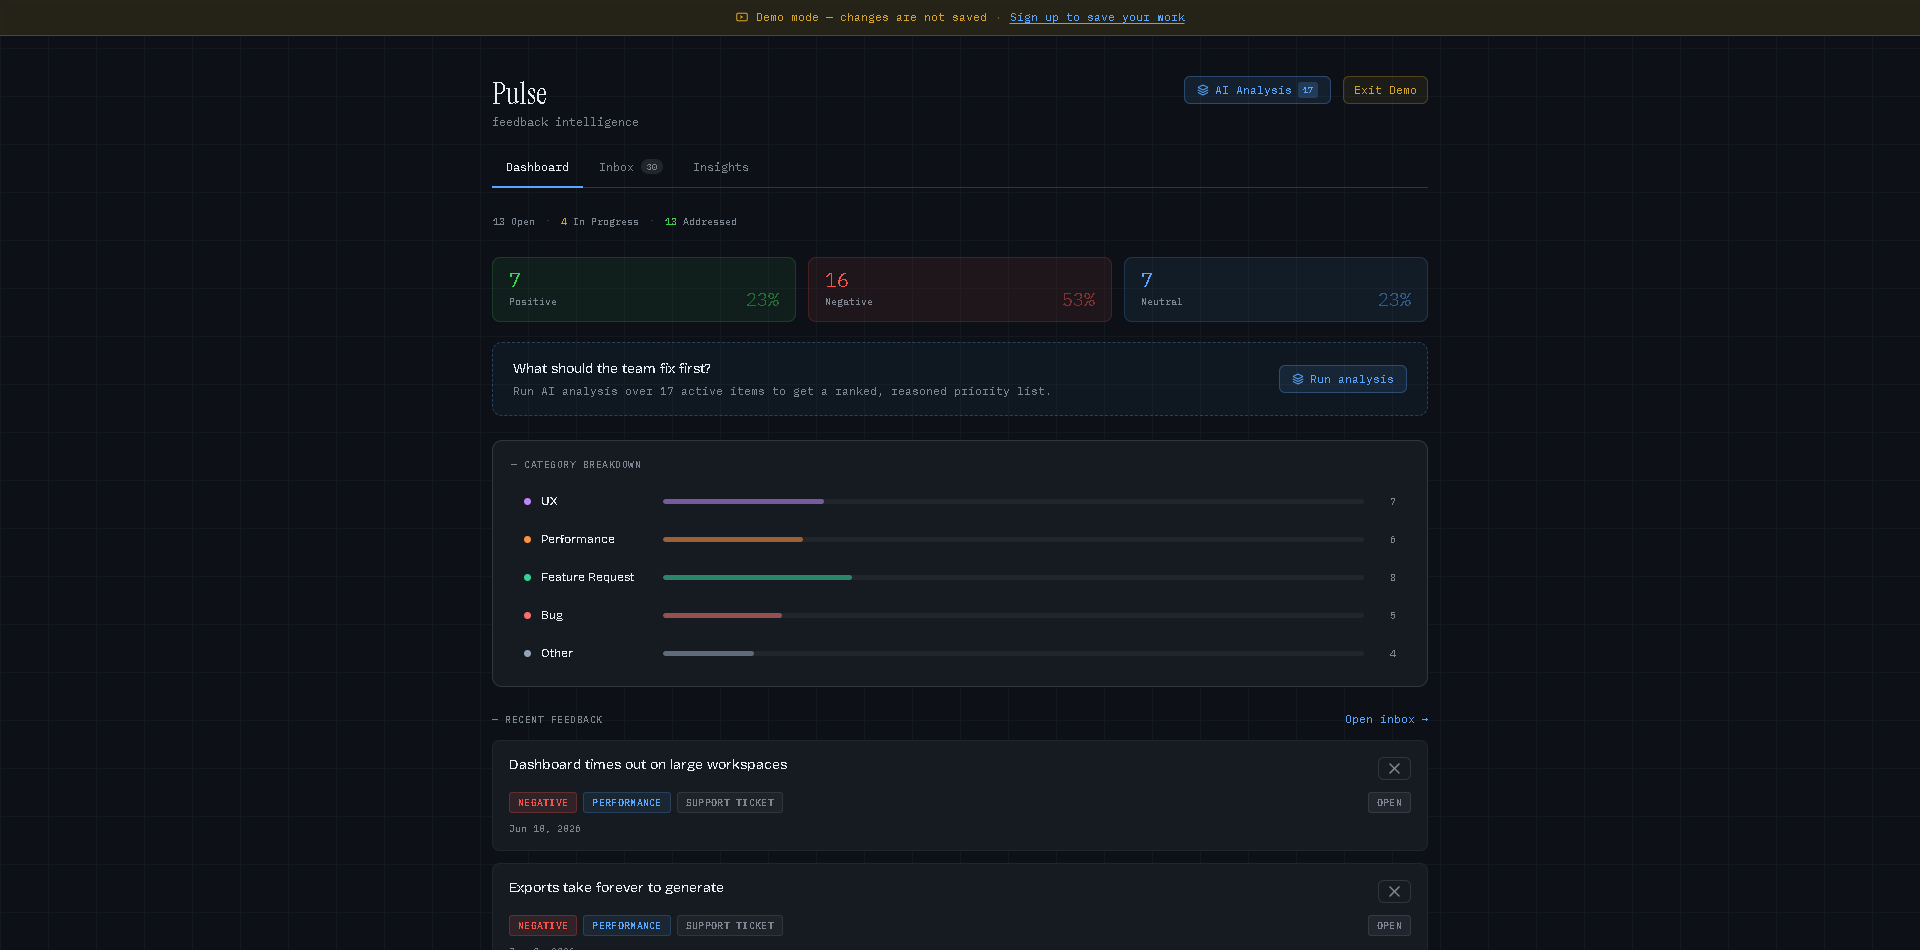Image resolution: width=1920 pixels, height=950 pixels.
Task: Dismiss the Exports take forever feedback card
Action: tap(1394, 891)
